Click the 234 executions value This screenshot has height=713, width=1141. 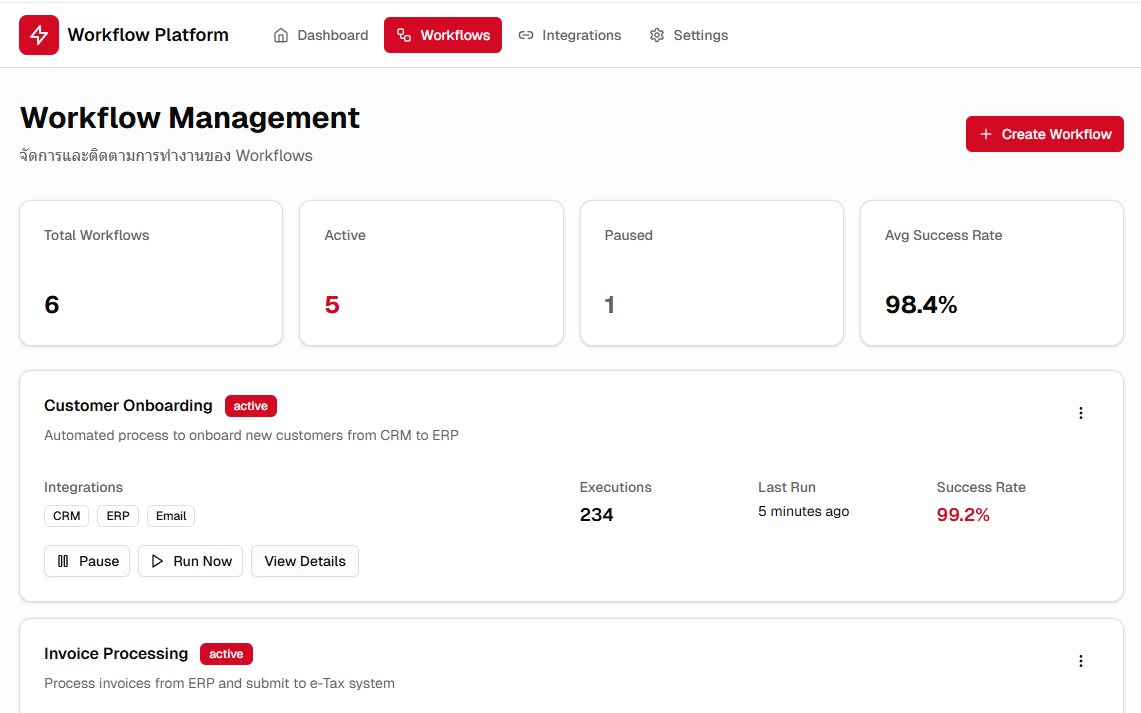597,514
